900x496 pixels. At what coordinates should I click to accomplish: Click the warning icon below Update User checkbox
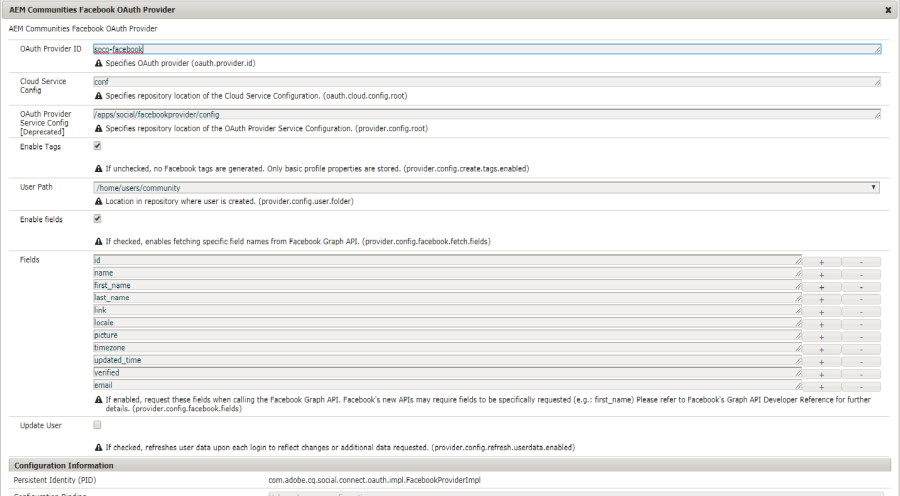pyautogui.click(x=98, y=447)
